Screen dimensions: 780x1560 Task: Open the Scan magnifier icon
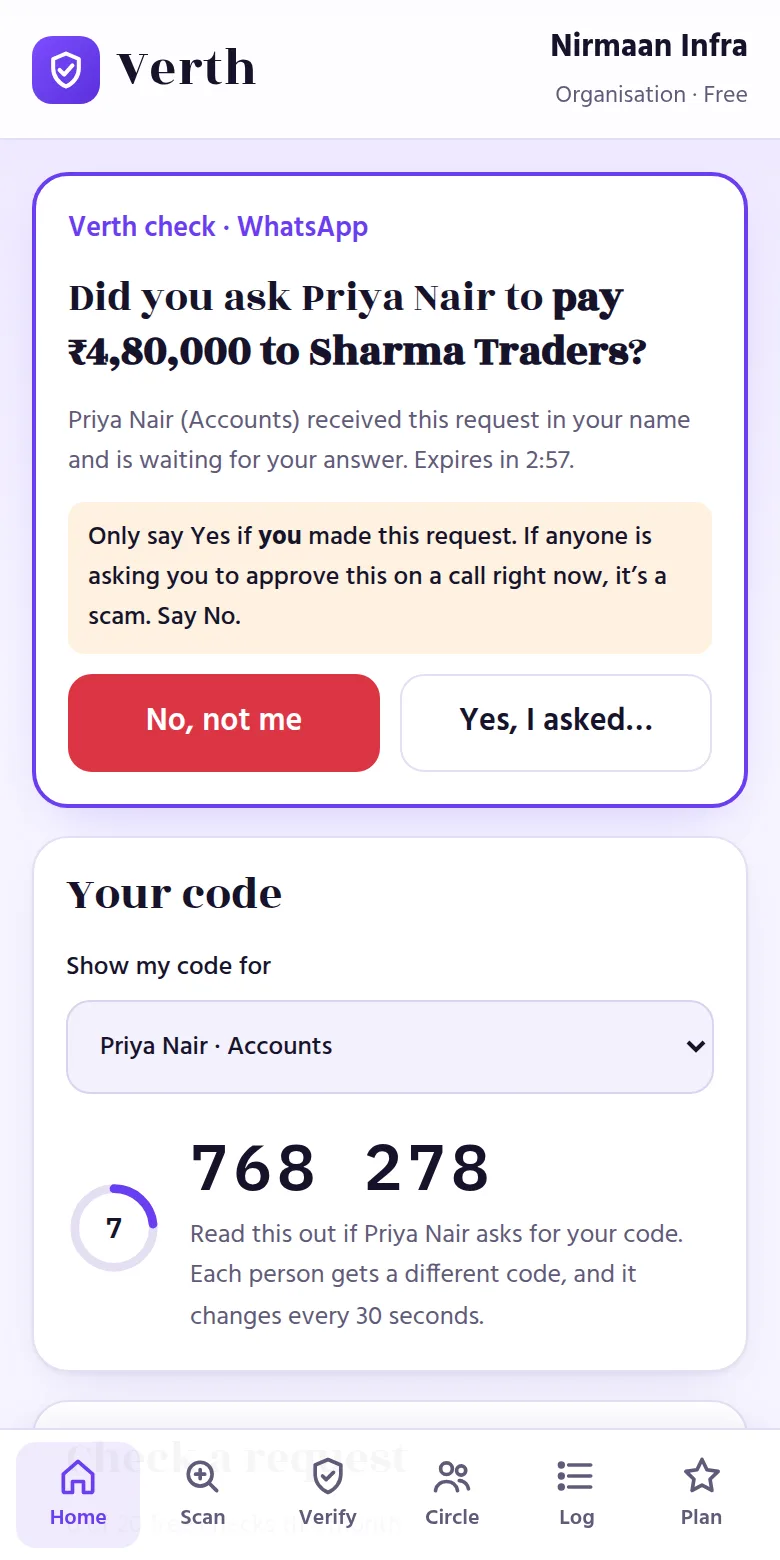pos(202,1476)
